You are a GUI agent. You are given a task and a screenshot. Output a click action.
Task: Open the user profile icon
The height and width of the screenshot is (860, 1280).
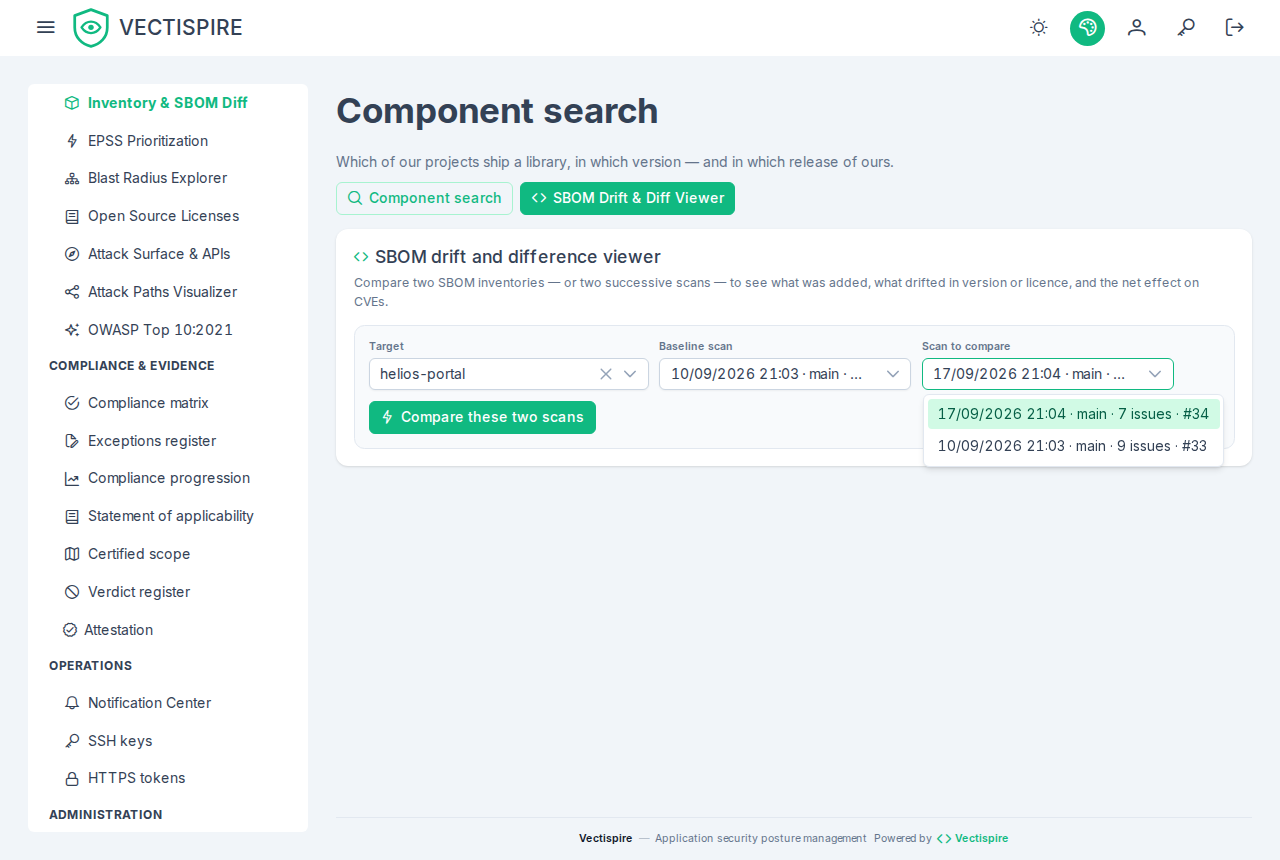tap(1137, 27)
